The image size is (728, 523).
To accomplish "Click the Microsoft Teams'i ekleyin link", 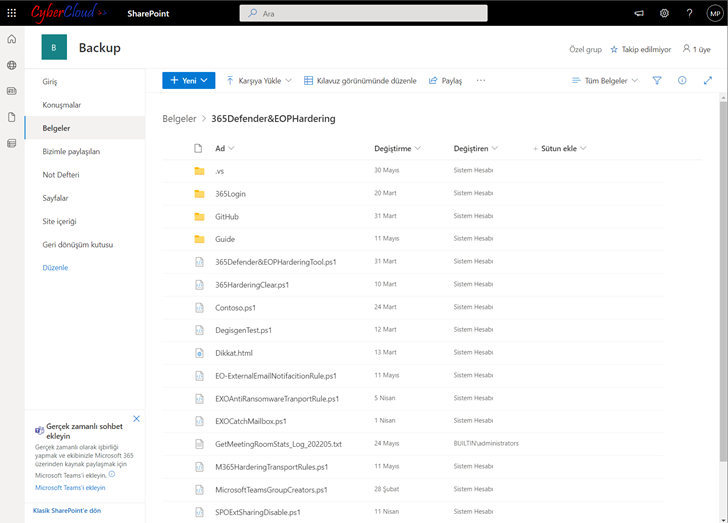I will pyautogui.click(x=70, y=487).
